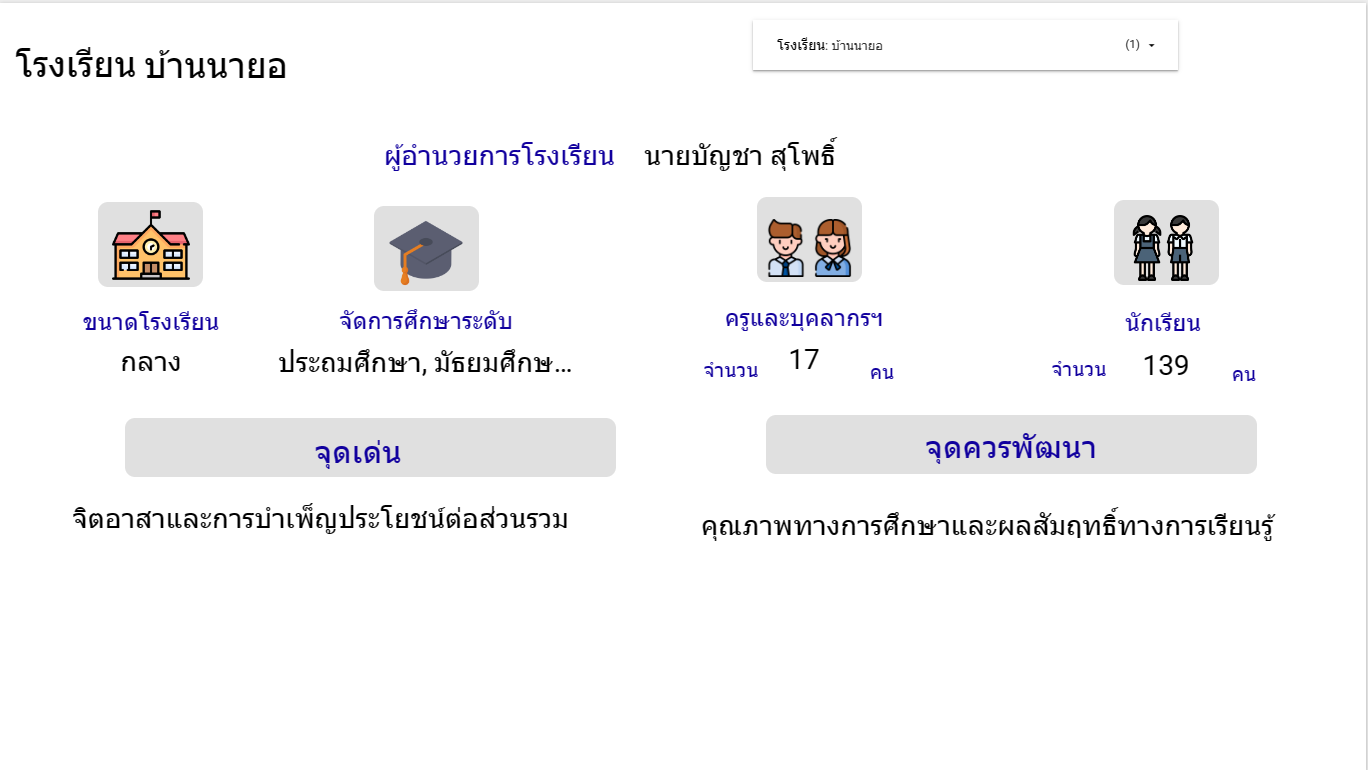Click the graduation cap icon
Image resolution: width=1368 pixels, height=770 pixels.
point(426,249)
